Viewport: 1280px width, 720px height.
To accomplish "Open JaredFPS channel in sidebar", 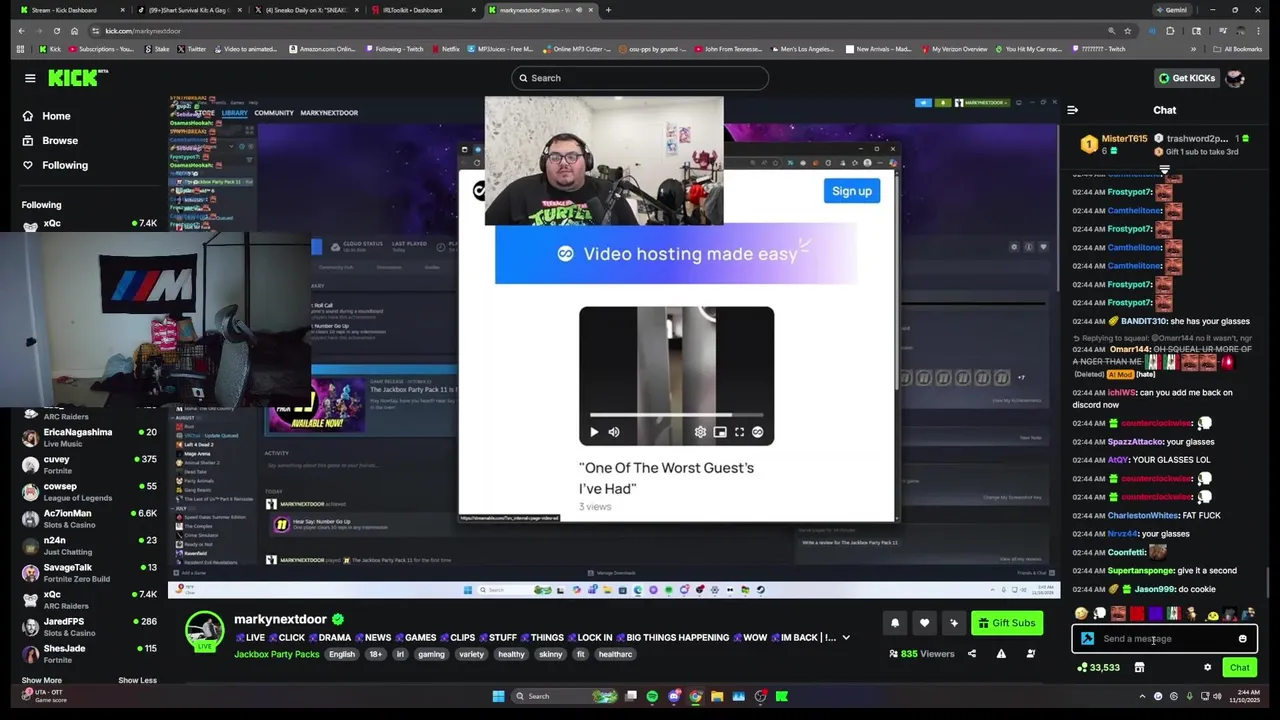I will 92,627.
